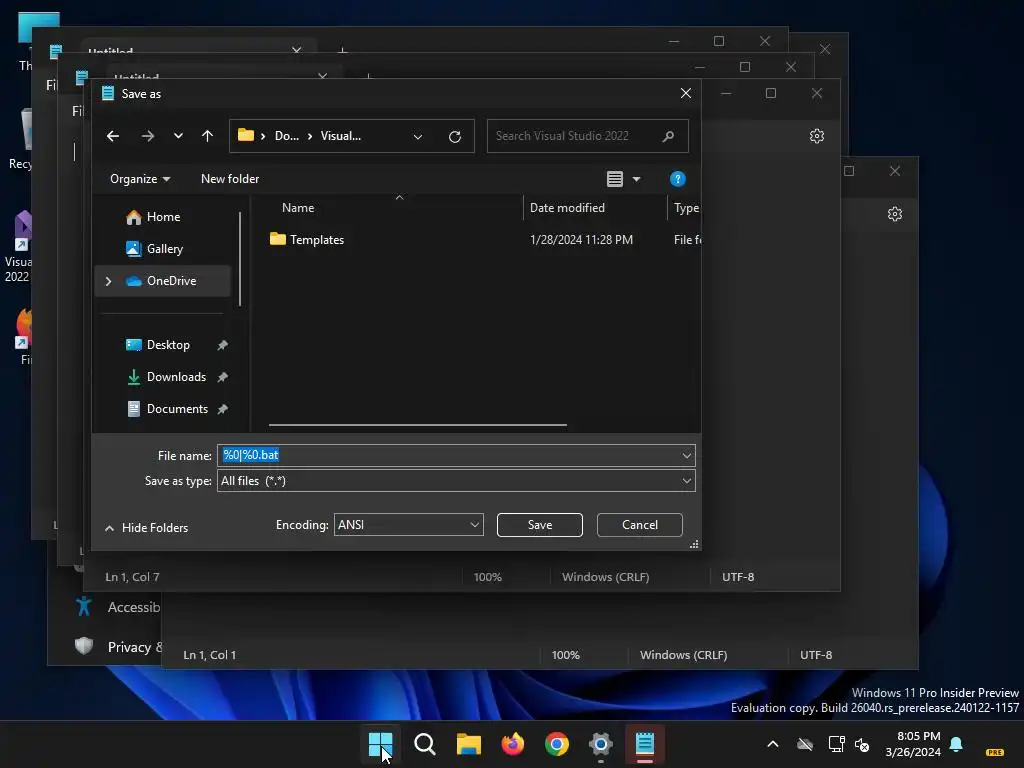Screen dimensions: 1024x768
Task: Change view using the view layout icon
Action: coord(615,179)
